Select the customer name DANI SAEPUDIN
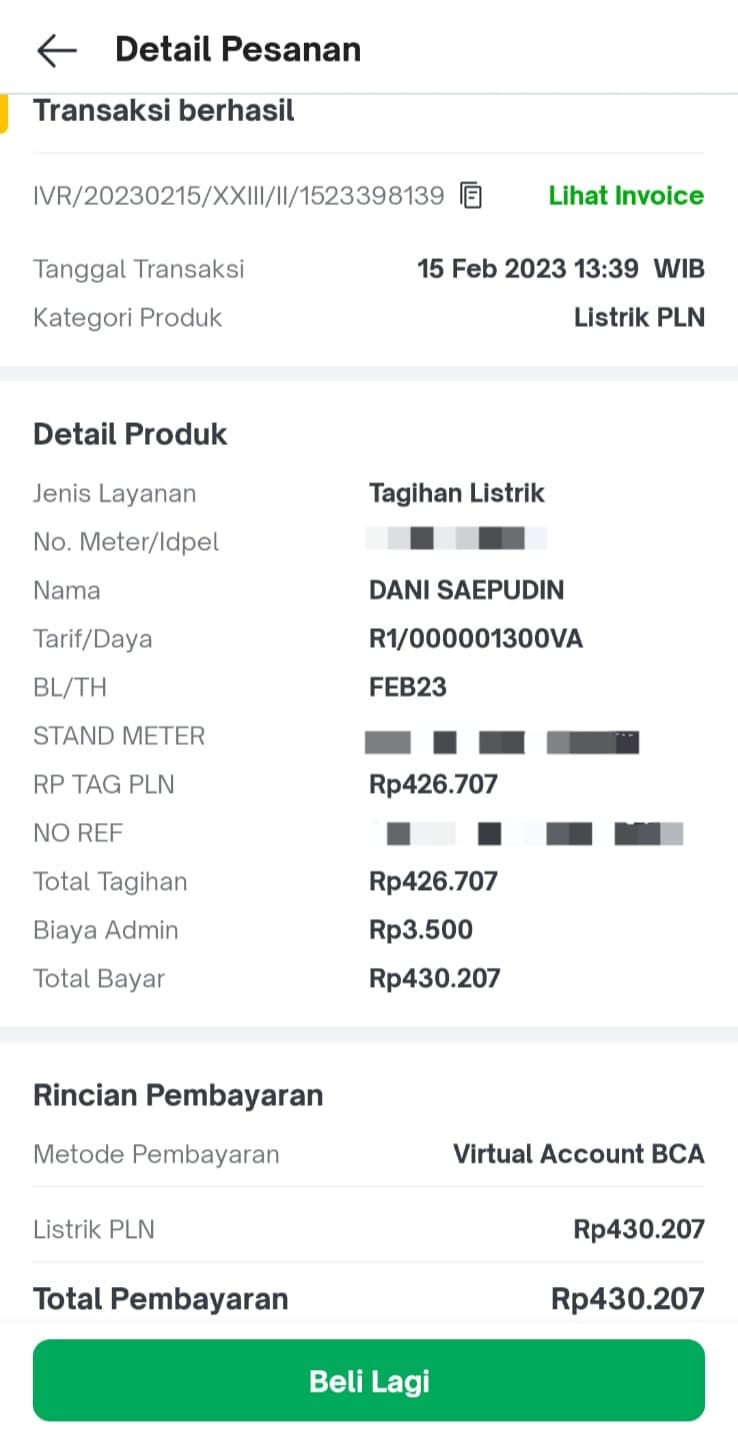 [466, 590]
